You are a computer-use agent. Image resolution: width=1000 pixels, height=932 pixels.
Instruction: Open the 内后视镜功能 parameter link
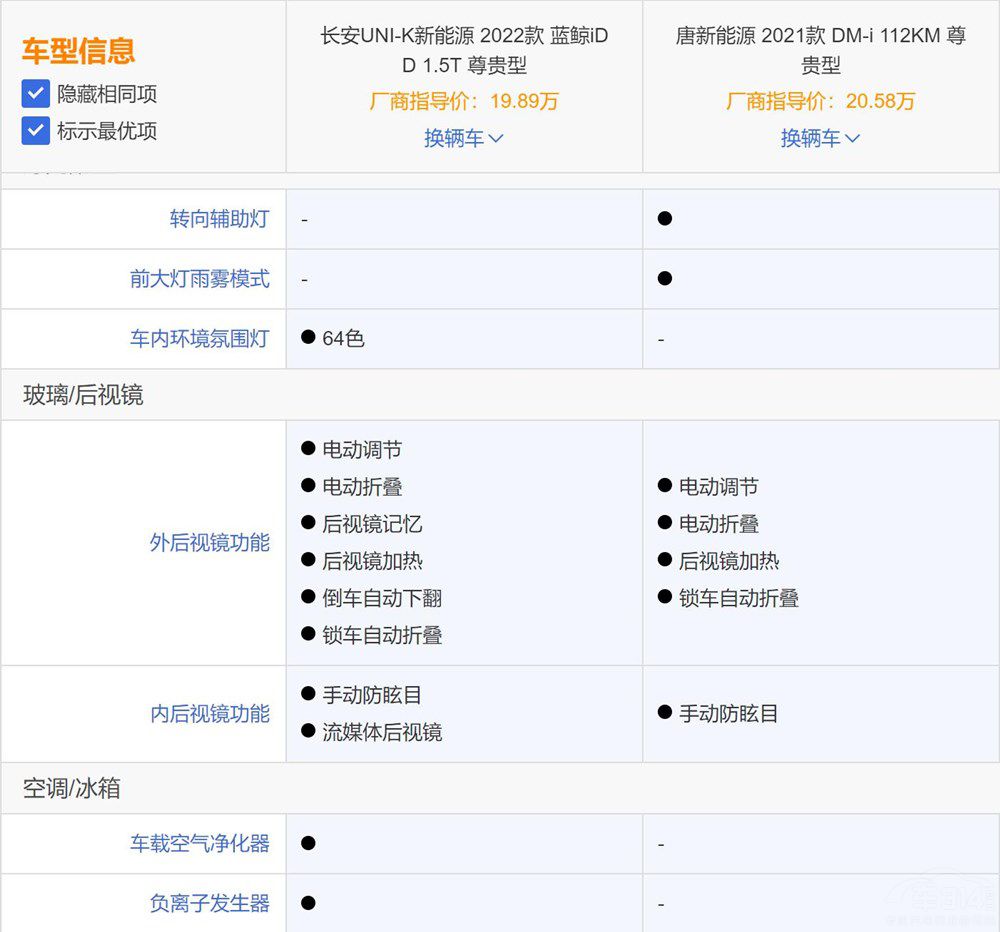(x=209, y=714)
